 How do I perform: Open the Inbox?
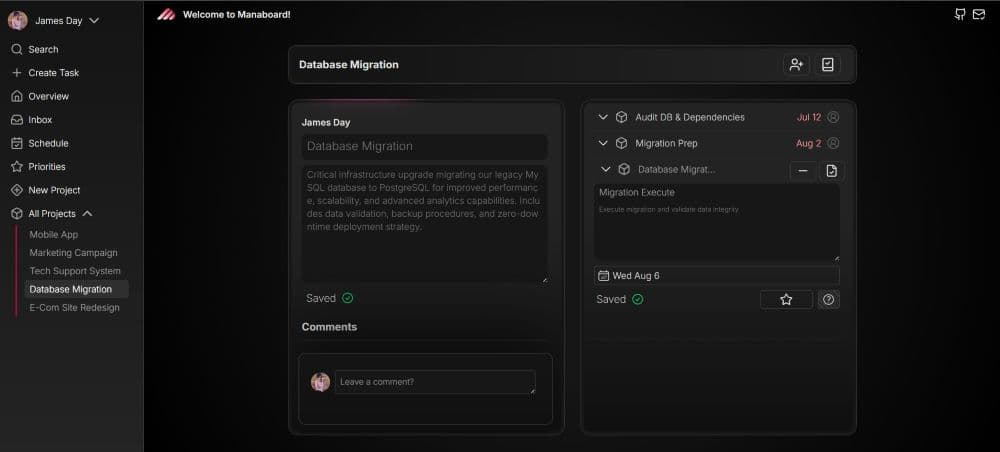tap(40, 120)
